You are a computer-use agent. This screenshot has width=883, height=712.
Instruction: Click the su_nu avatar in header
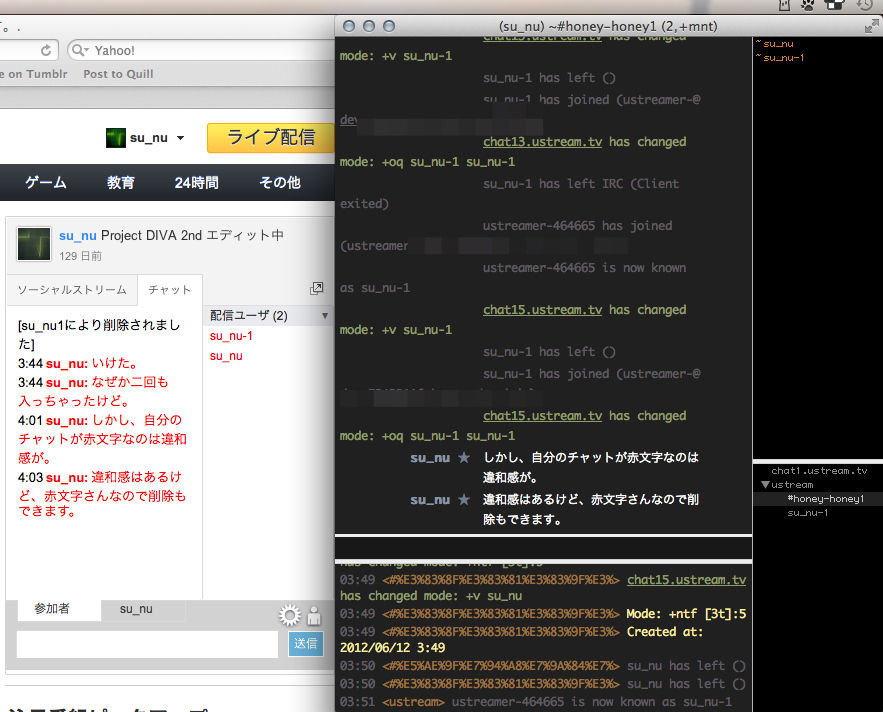click(116, 138)
